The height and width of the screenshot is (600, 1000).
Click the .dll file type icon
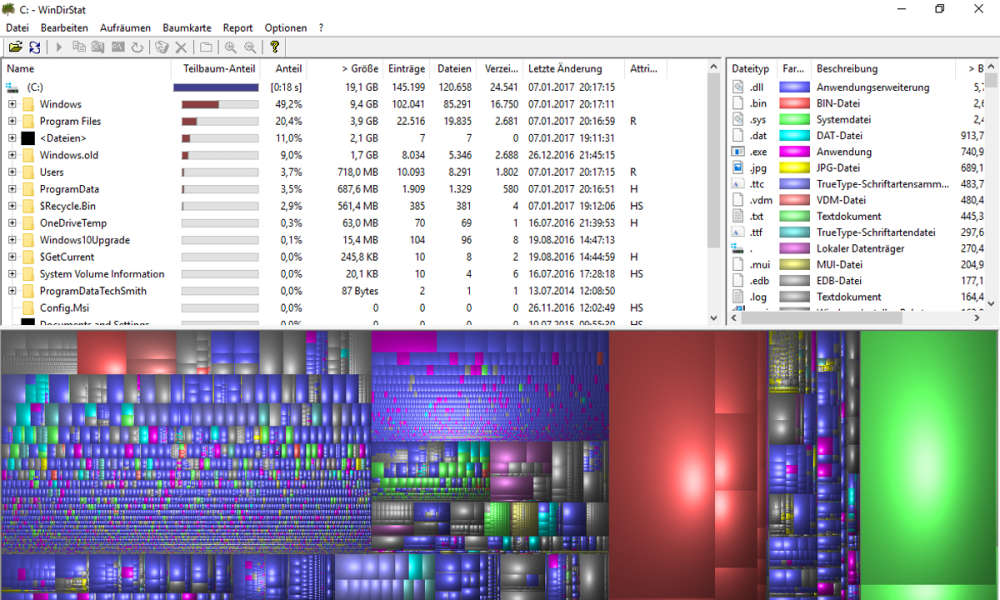(738, 87)
